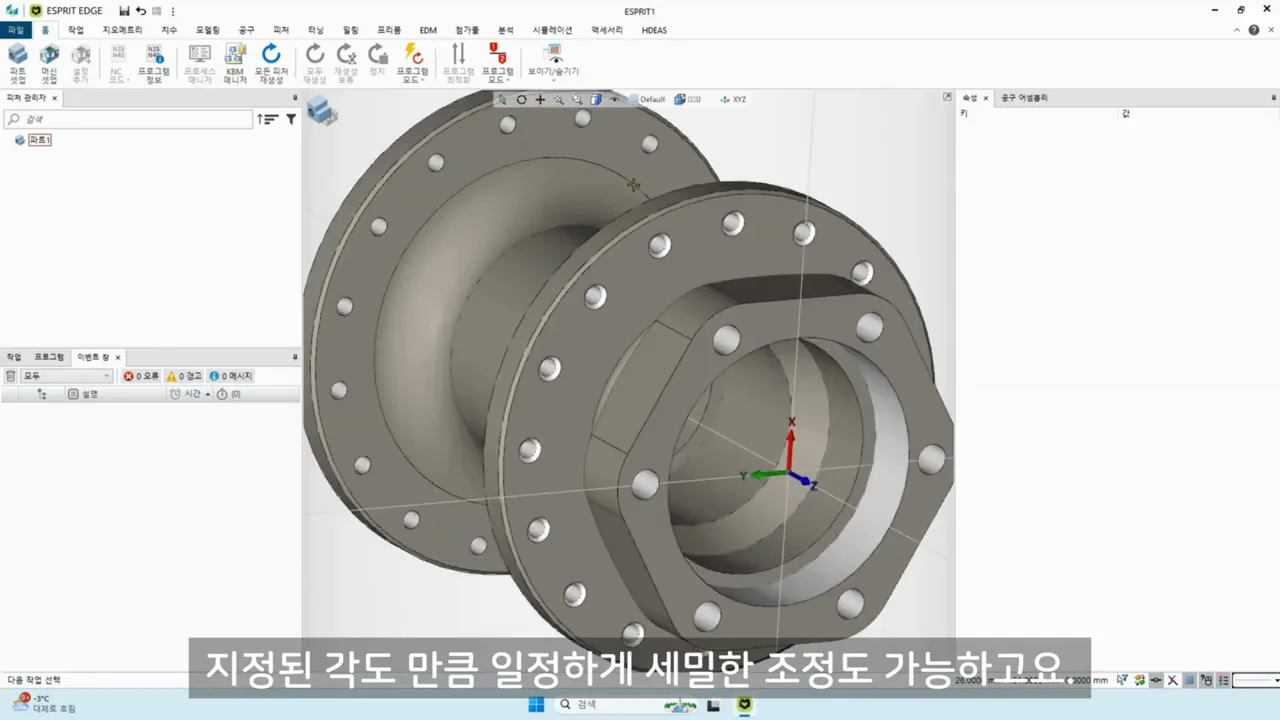Open the Windows Start menu
This screenshot has width=1280, height=720.
point(536,705)
